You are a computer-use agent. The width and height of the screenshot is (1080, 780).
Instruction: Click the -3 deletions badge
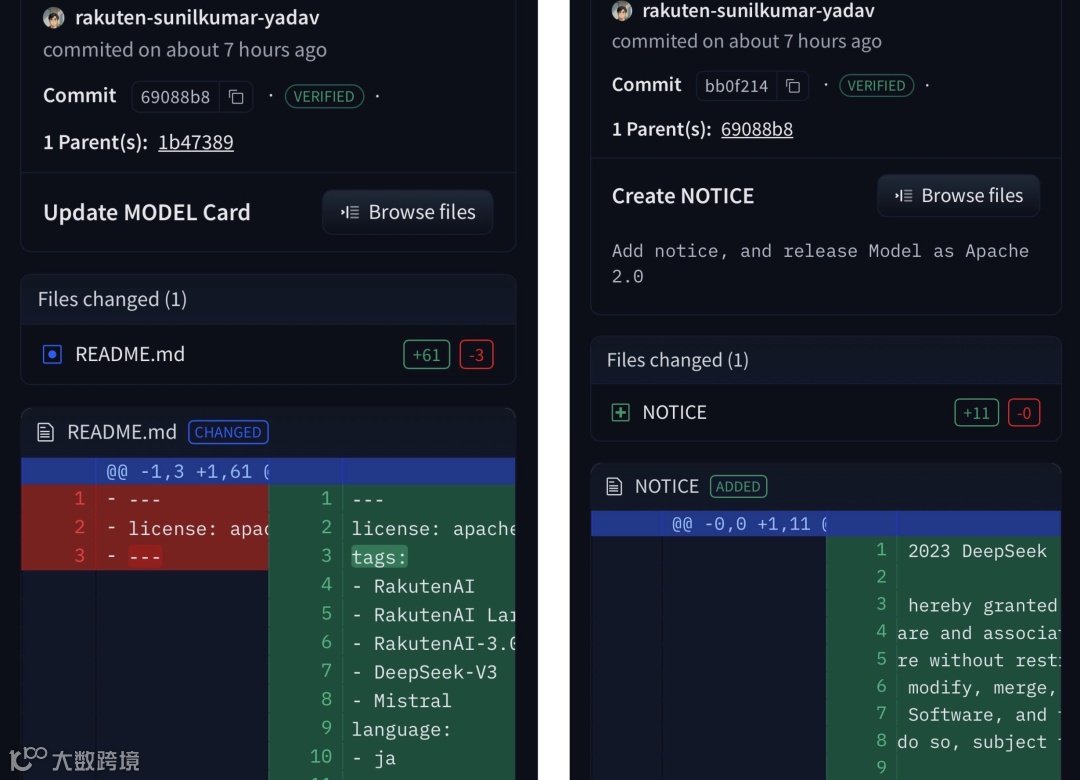coord(477,355)
